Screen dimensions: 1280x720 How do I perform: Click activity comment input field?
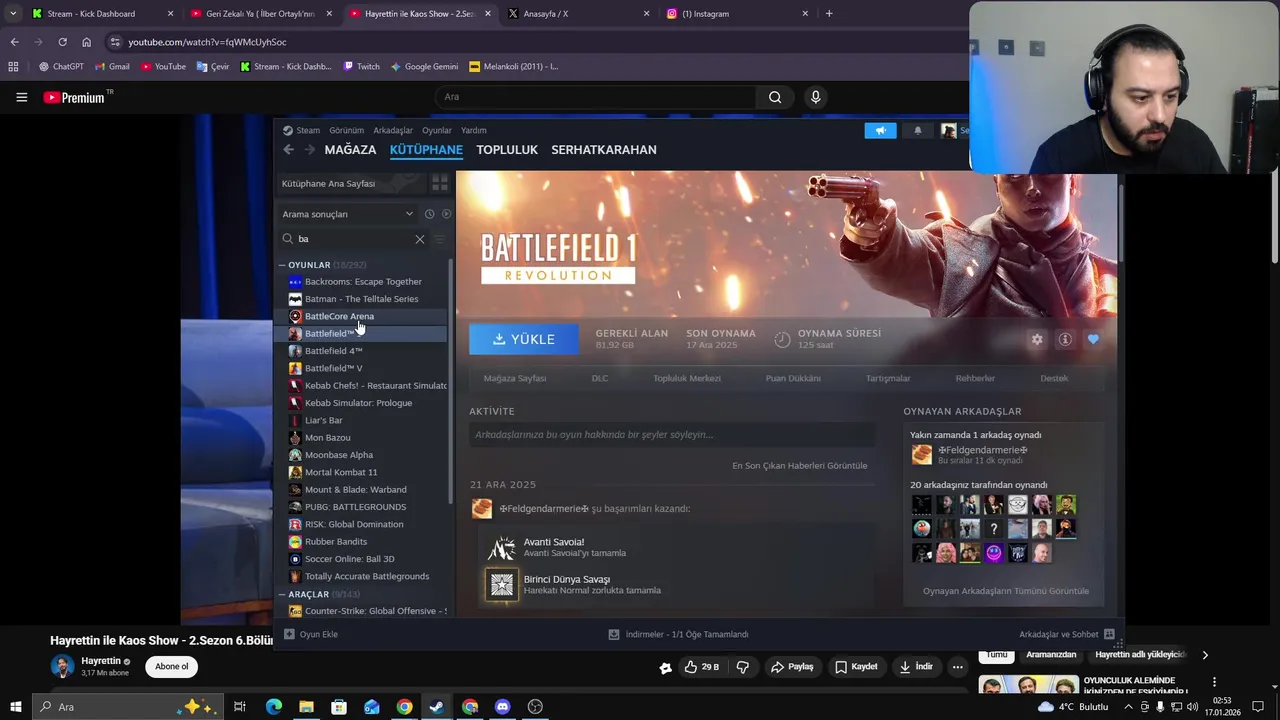point(672,435)
